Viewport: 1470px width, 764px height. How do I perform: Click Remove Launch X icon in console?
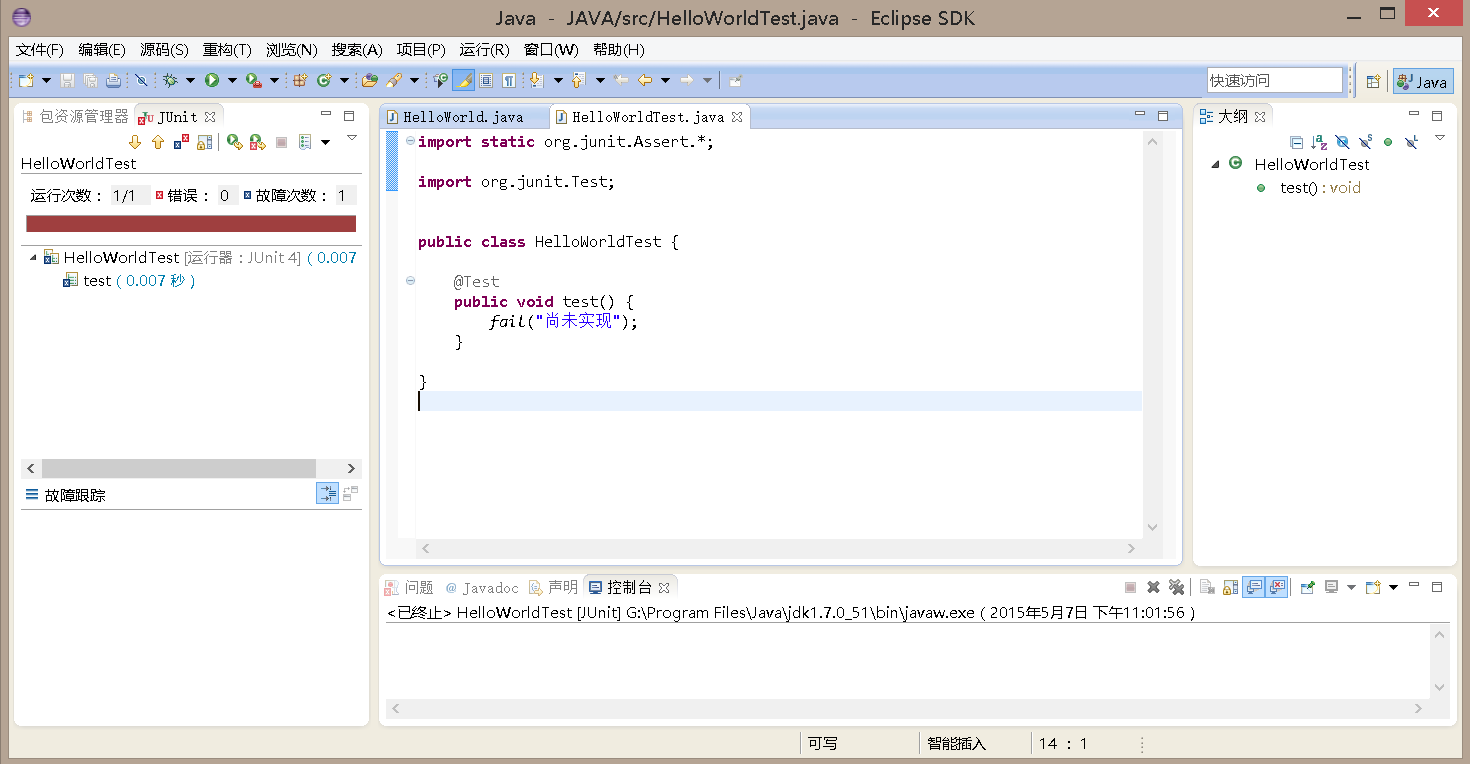click(1153, 587)
